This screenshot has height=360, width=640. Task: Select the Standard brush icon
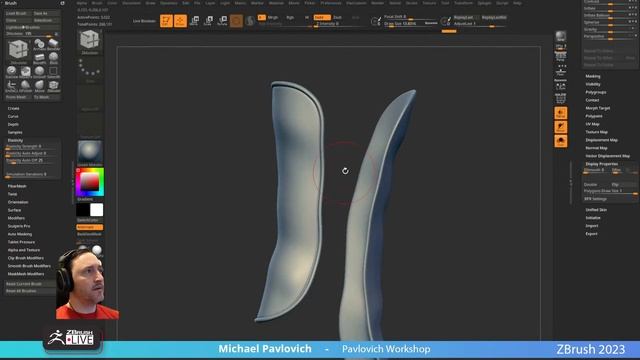11,71
